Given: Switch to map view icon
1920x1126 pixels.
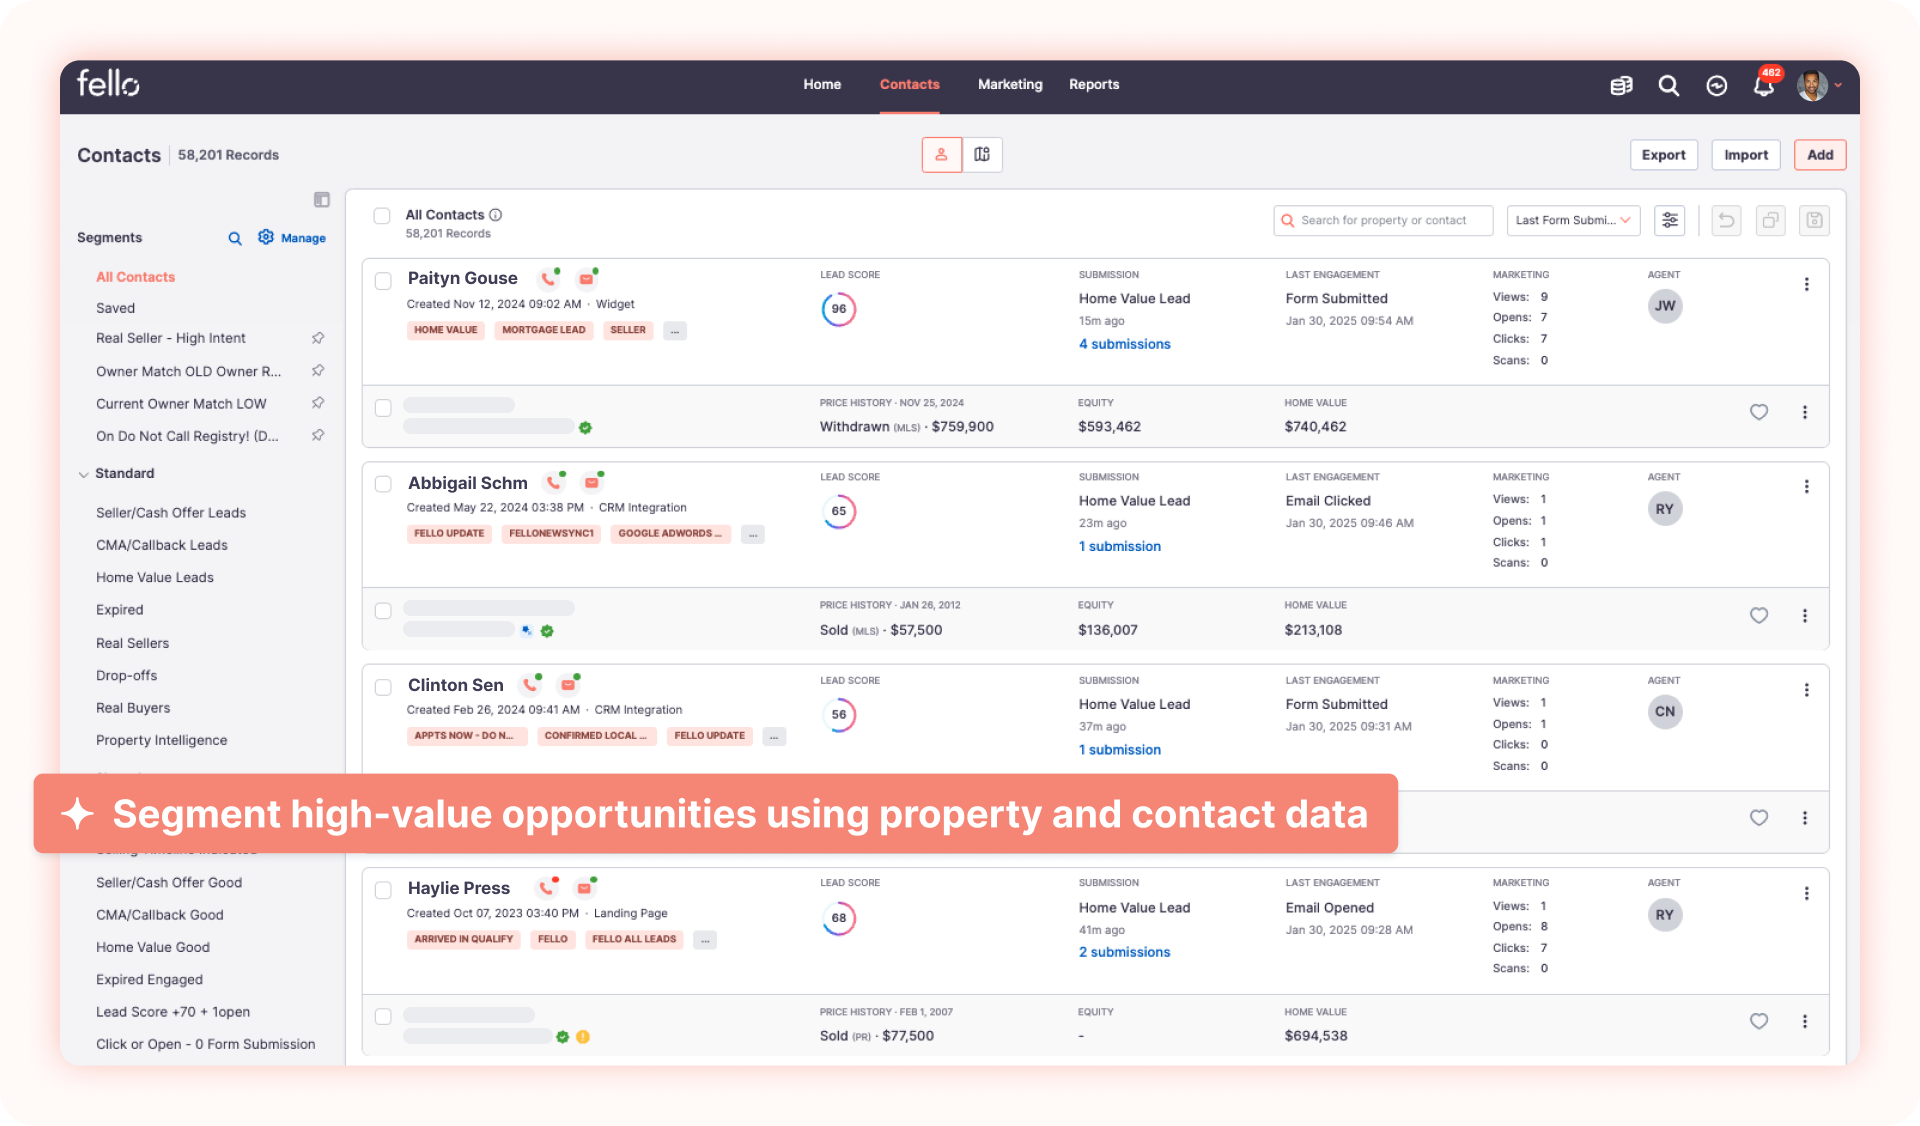Looking at the screenshot, I should tap(982, 155).
